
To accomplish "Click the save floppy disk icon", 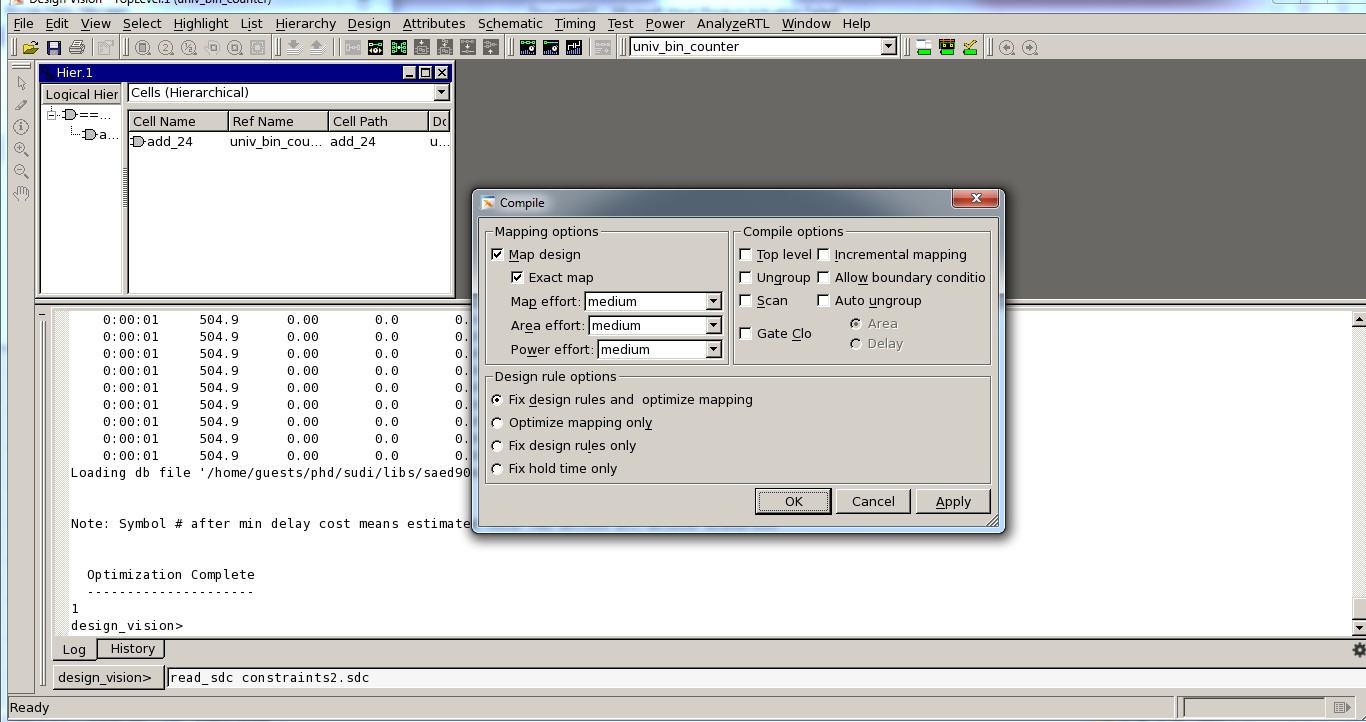I will tap(54, 47).
